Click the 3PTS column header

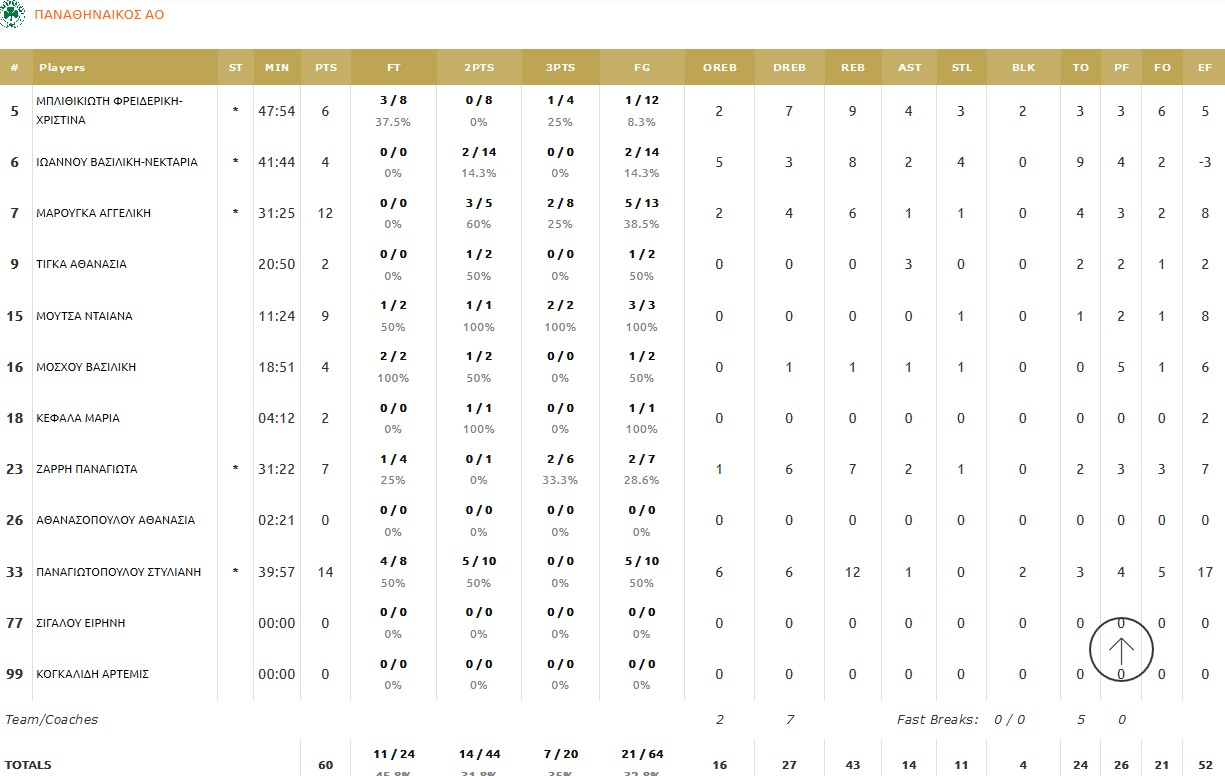pyautogui.click(x=560, y=68)
